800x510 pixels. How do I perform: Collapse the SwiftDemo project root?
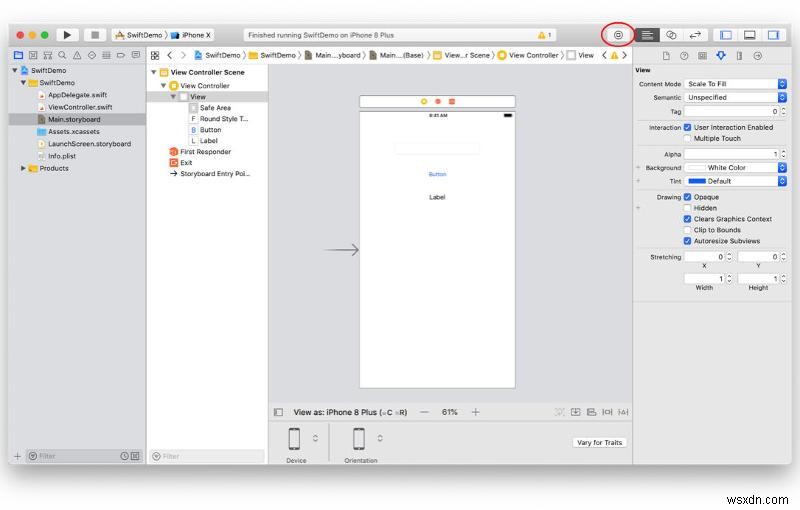(x=15, y=70)
